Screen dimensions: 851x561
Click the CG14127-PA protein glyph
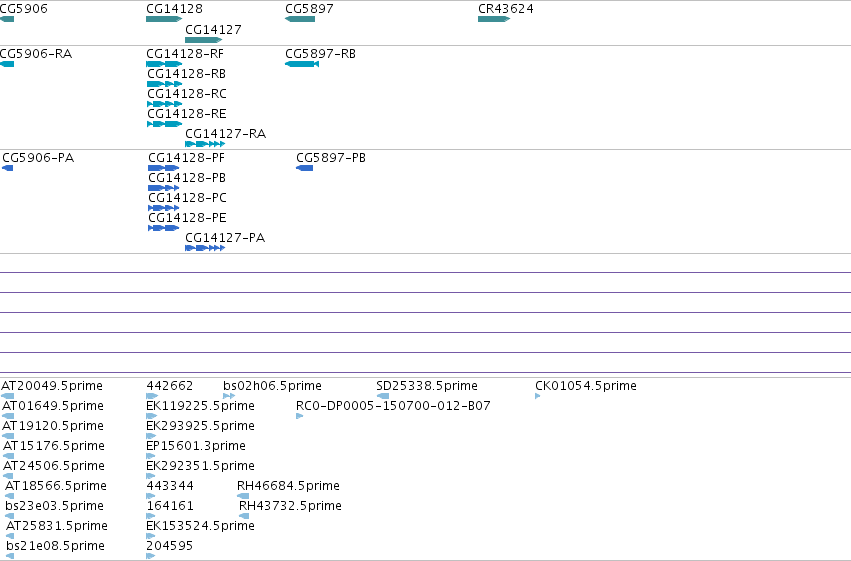pyautogui.click(x=205, y=248)
